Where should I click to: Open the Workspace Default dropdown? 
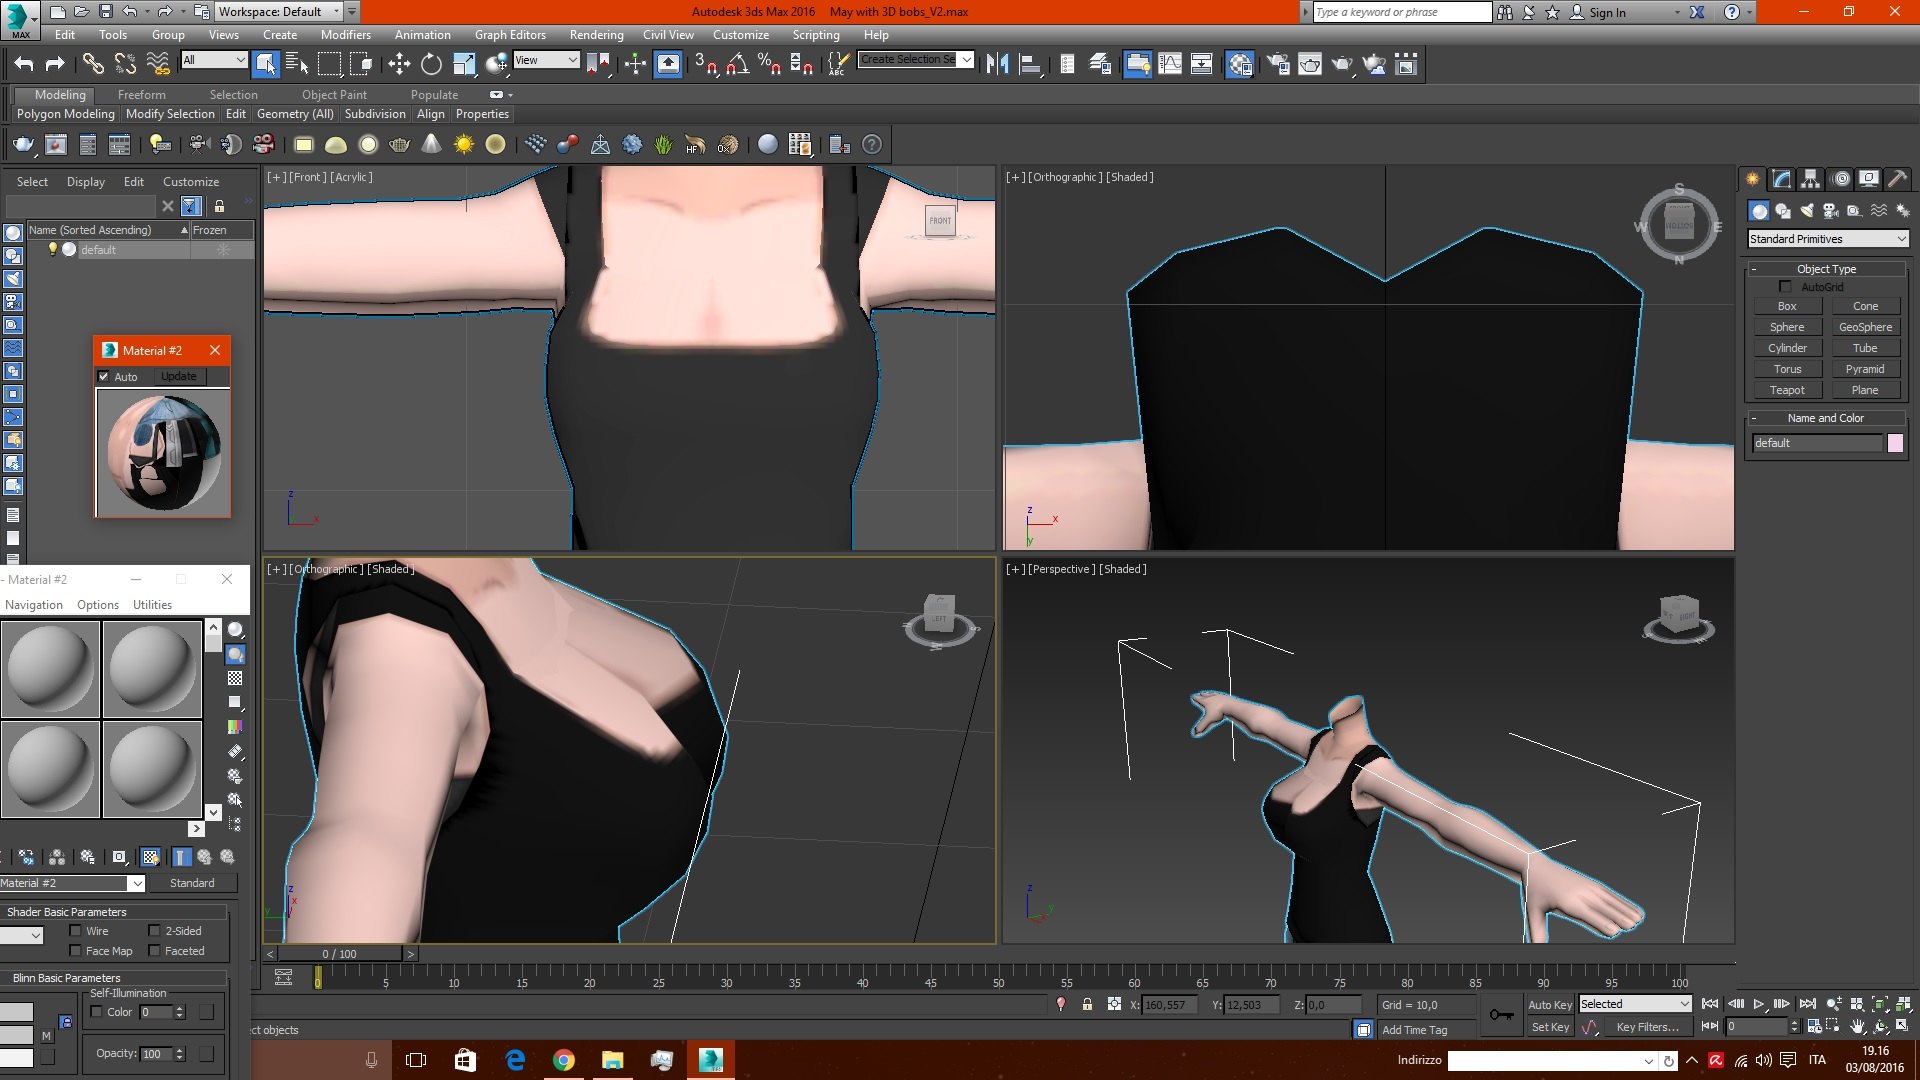pyautogui.click(x=279, y=12)
